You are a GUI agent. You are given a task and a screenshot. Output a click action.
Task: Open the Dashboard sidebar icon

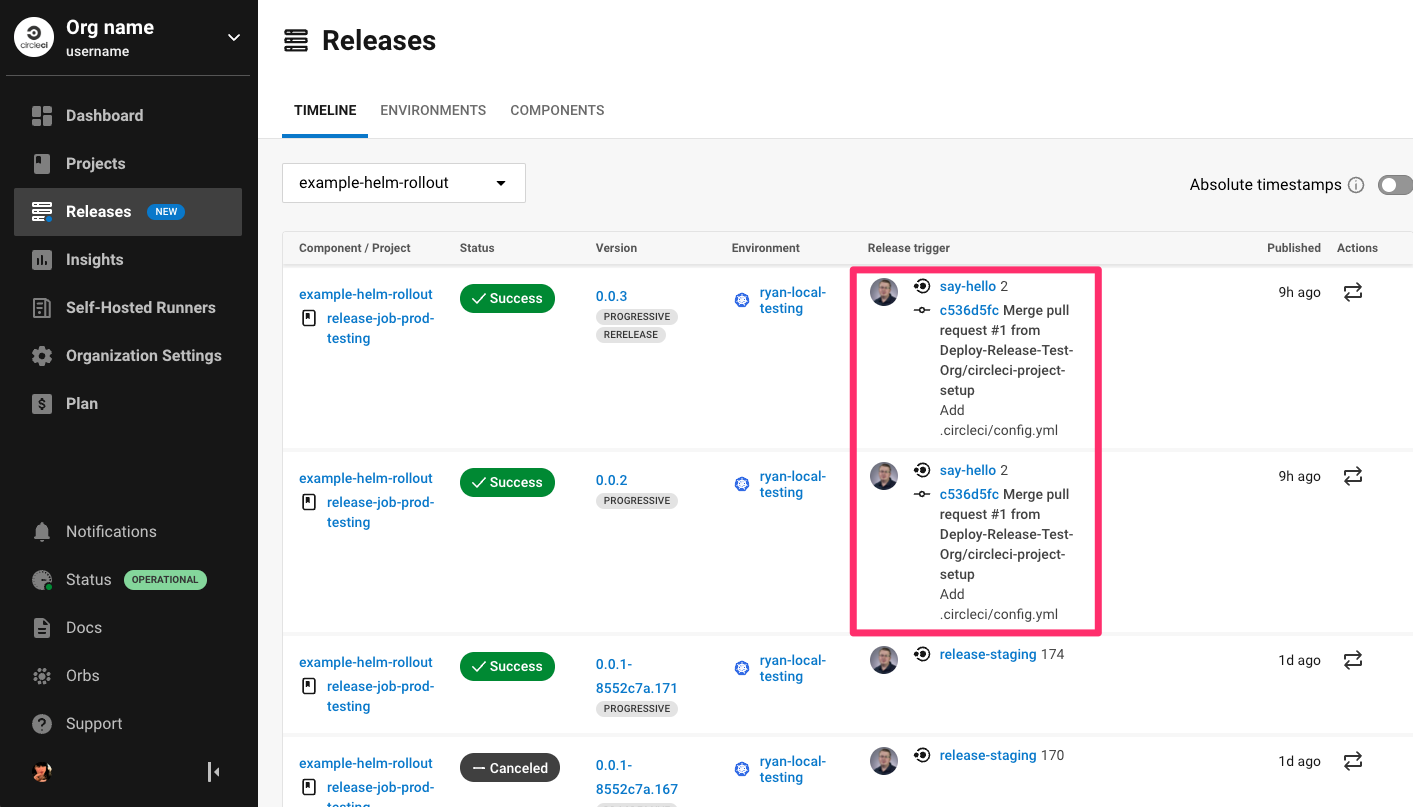42,116
